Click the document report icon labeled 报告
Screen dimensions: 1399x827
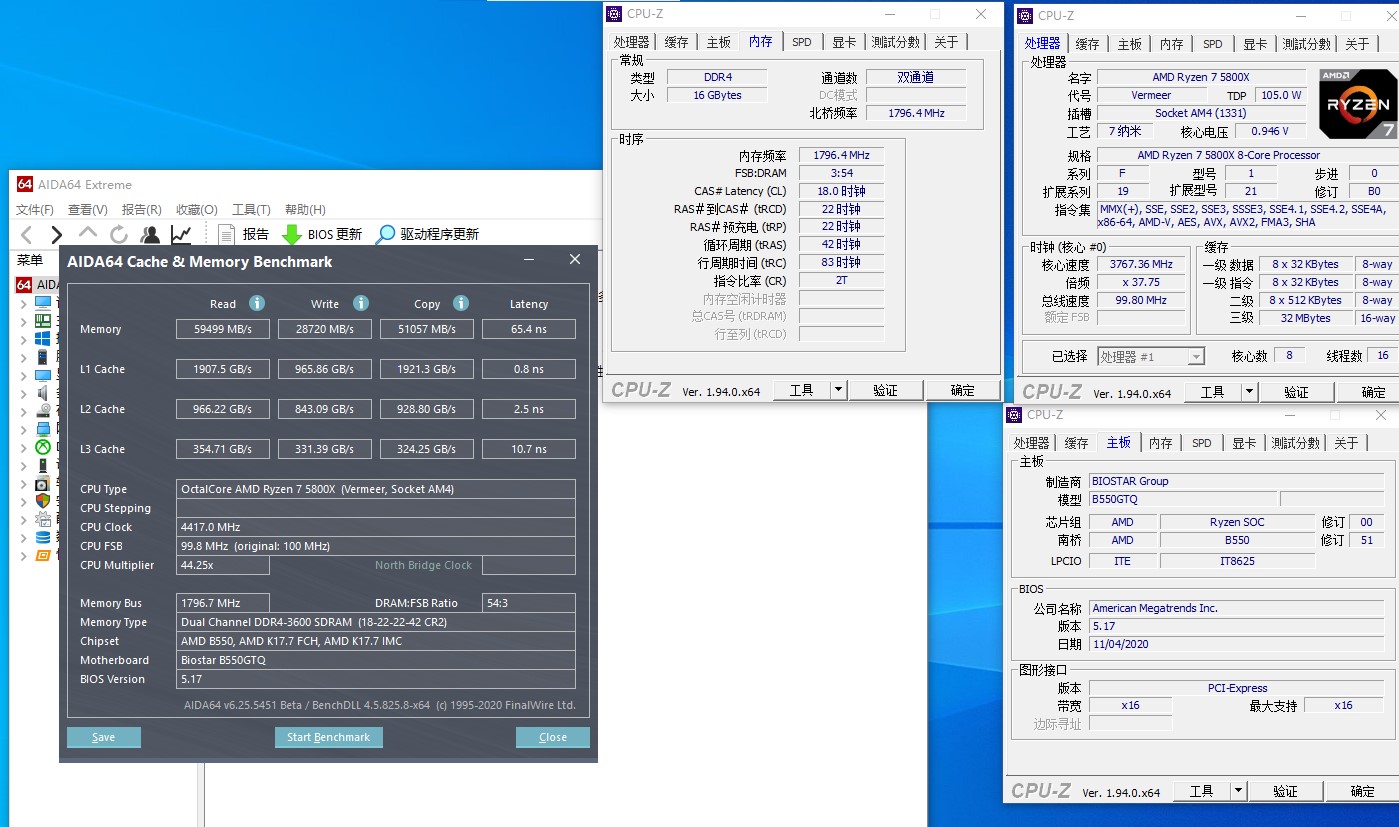click(226, 234)
